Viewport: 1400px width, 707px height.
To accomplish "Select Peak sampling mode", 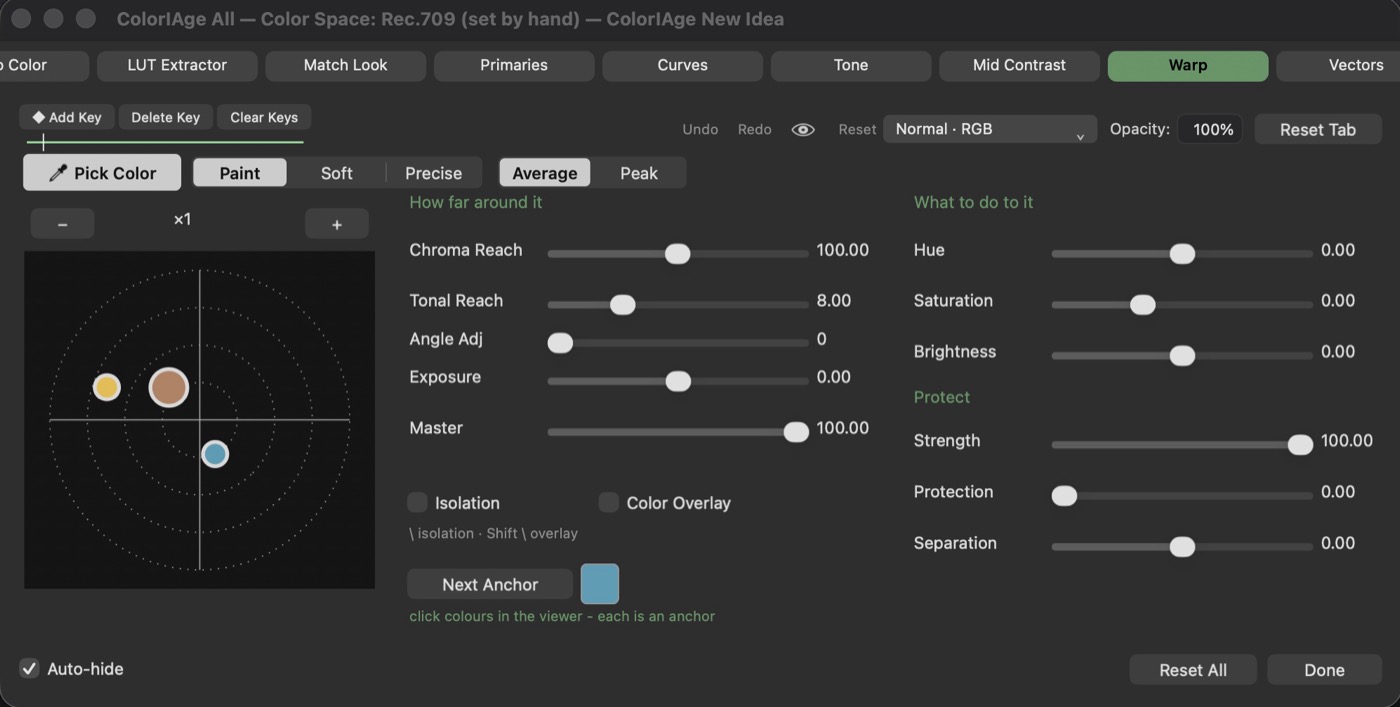I will [639, 173].
